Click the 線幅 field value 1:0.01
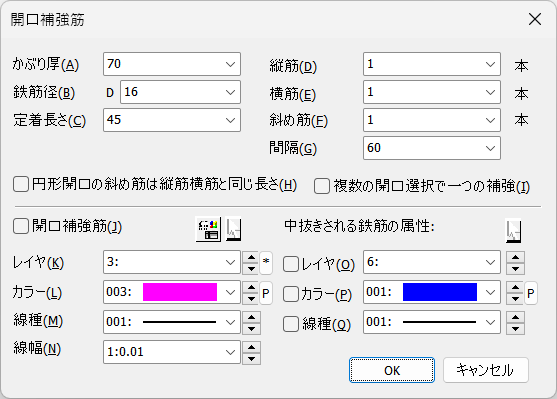Screen dimensions: 557x399 click(125, 352)
